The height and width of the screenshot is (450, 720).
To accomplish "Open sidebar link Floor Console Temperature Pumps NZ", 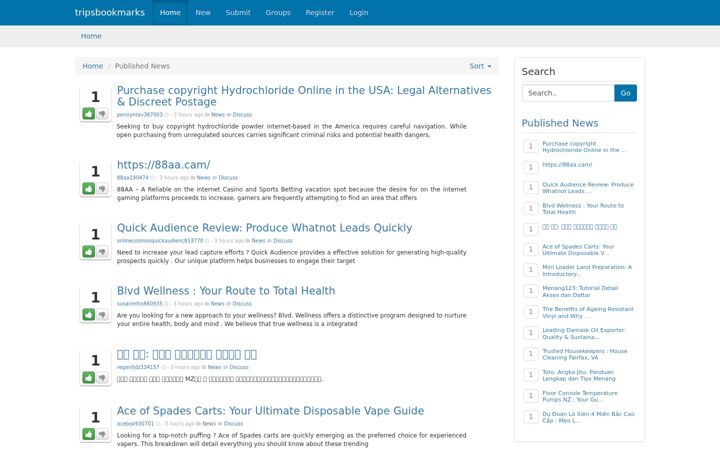I will click(580, 396).
